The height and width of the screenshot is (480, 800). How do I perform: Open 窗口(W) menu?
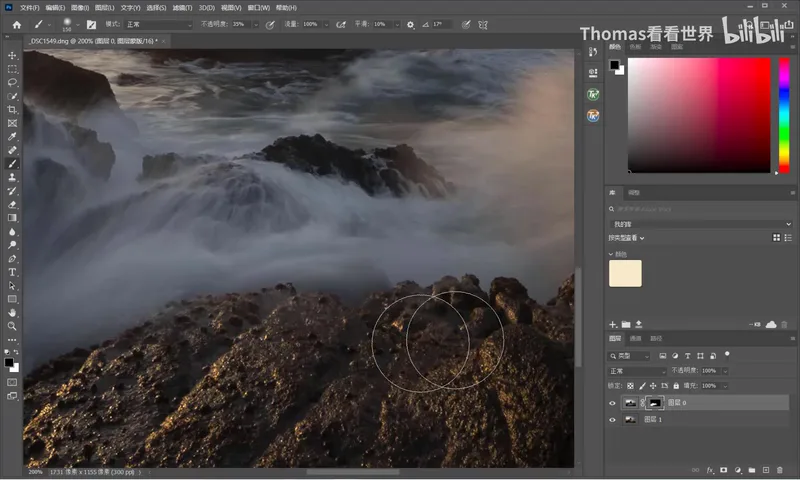(x=259, y=8)
